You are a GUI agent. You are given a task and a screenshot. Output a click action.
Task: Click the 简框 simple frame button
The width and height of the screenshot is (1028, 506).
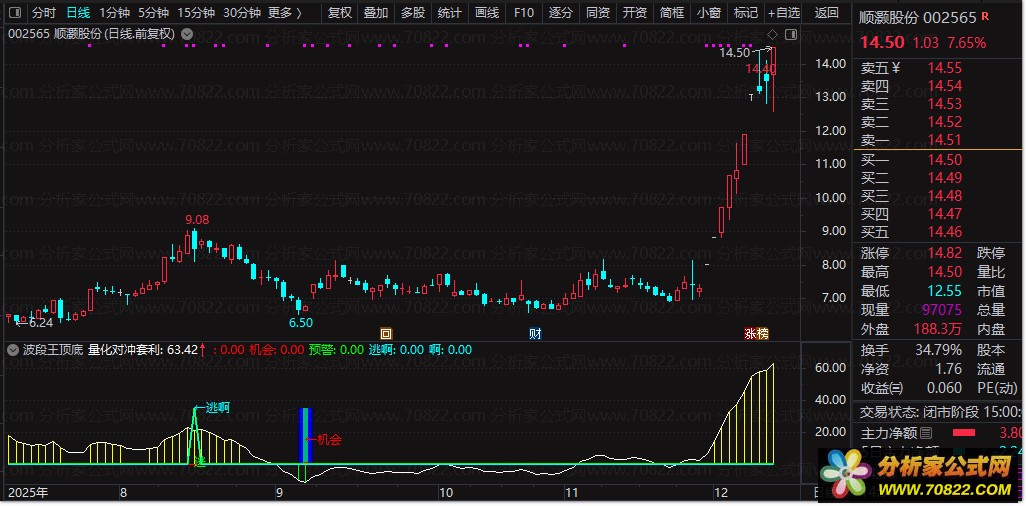(x=672, y=12)
